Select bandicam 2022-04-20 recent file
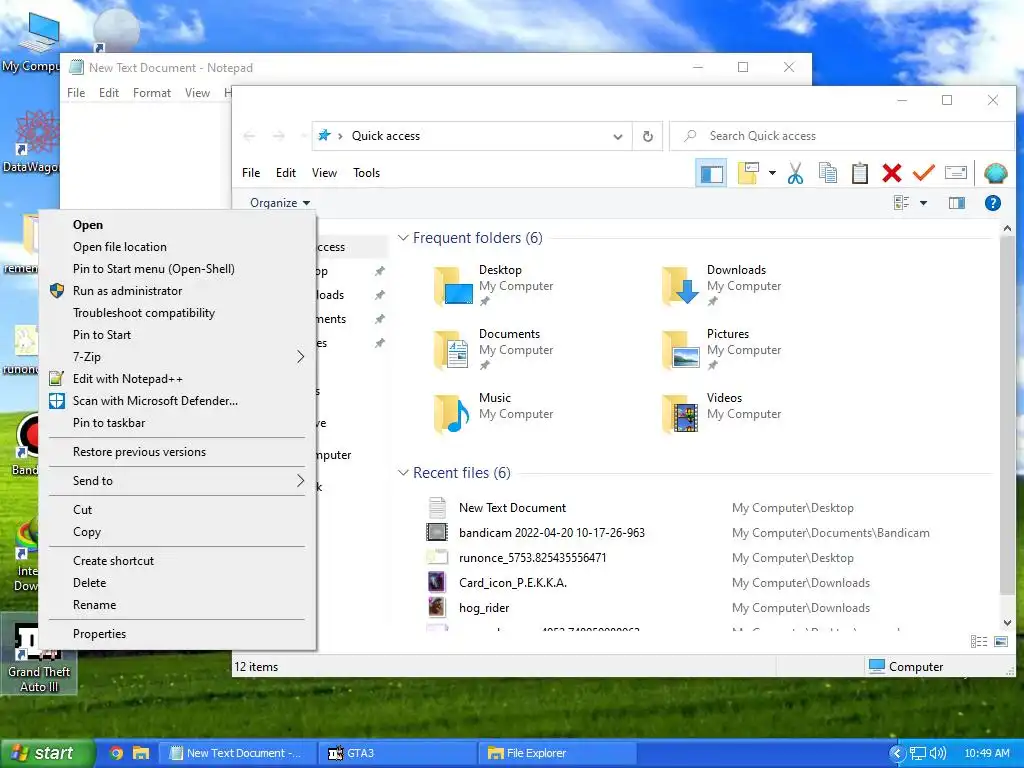This screenshot has height=768, width=1024. pyautogui.click(x=551, y=533)
